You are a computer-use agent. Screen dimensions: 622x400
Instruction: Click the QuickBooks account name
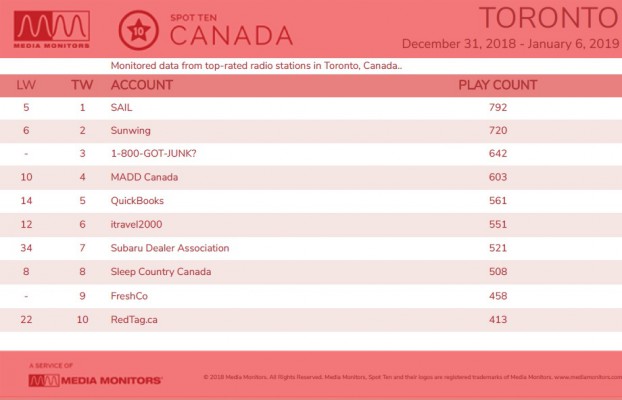pyautogui.click(x=137, y=201)
